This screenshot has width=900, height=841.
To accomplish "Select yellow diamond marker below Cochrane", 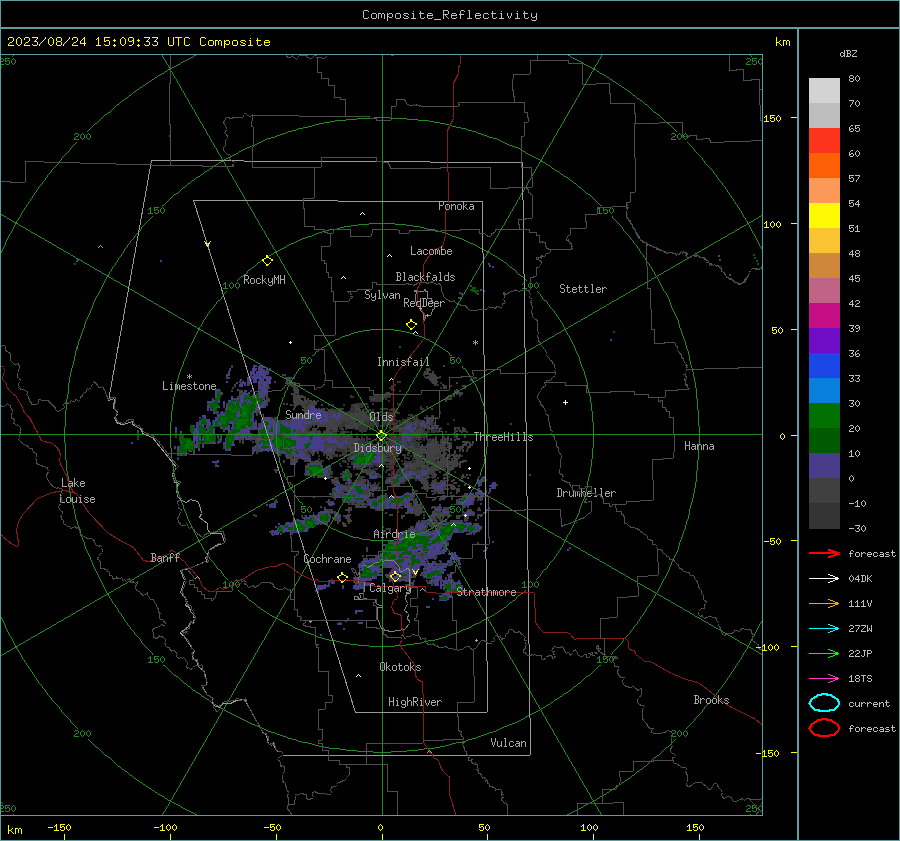I will [342, 577].
